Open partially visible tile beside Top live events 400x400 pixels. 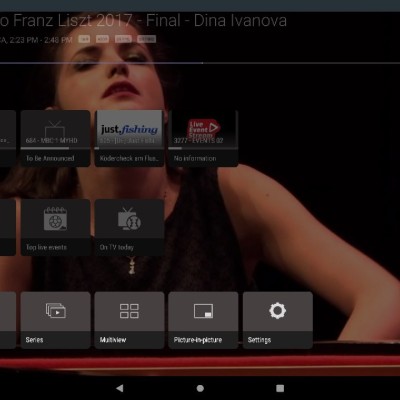pos(8,227)
